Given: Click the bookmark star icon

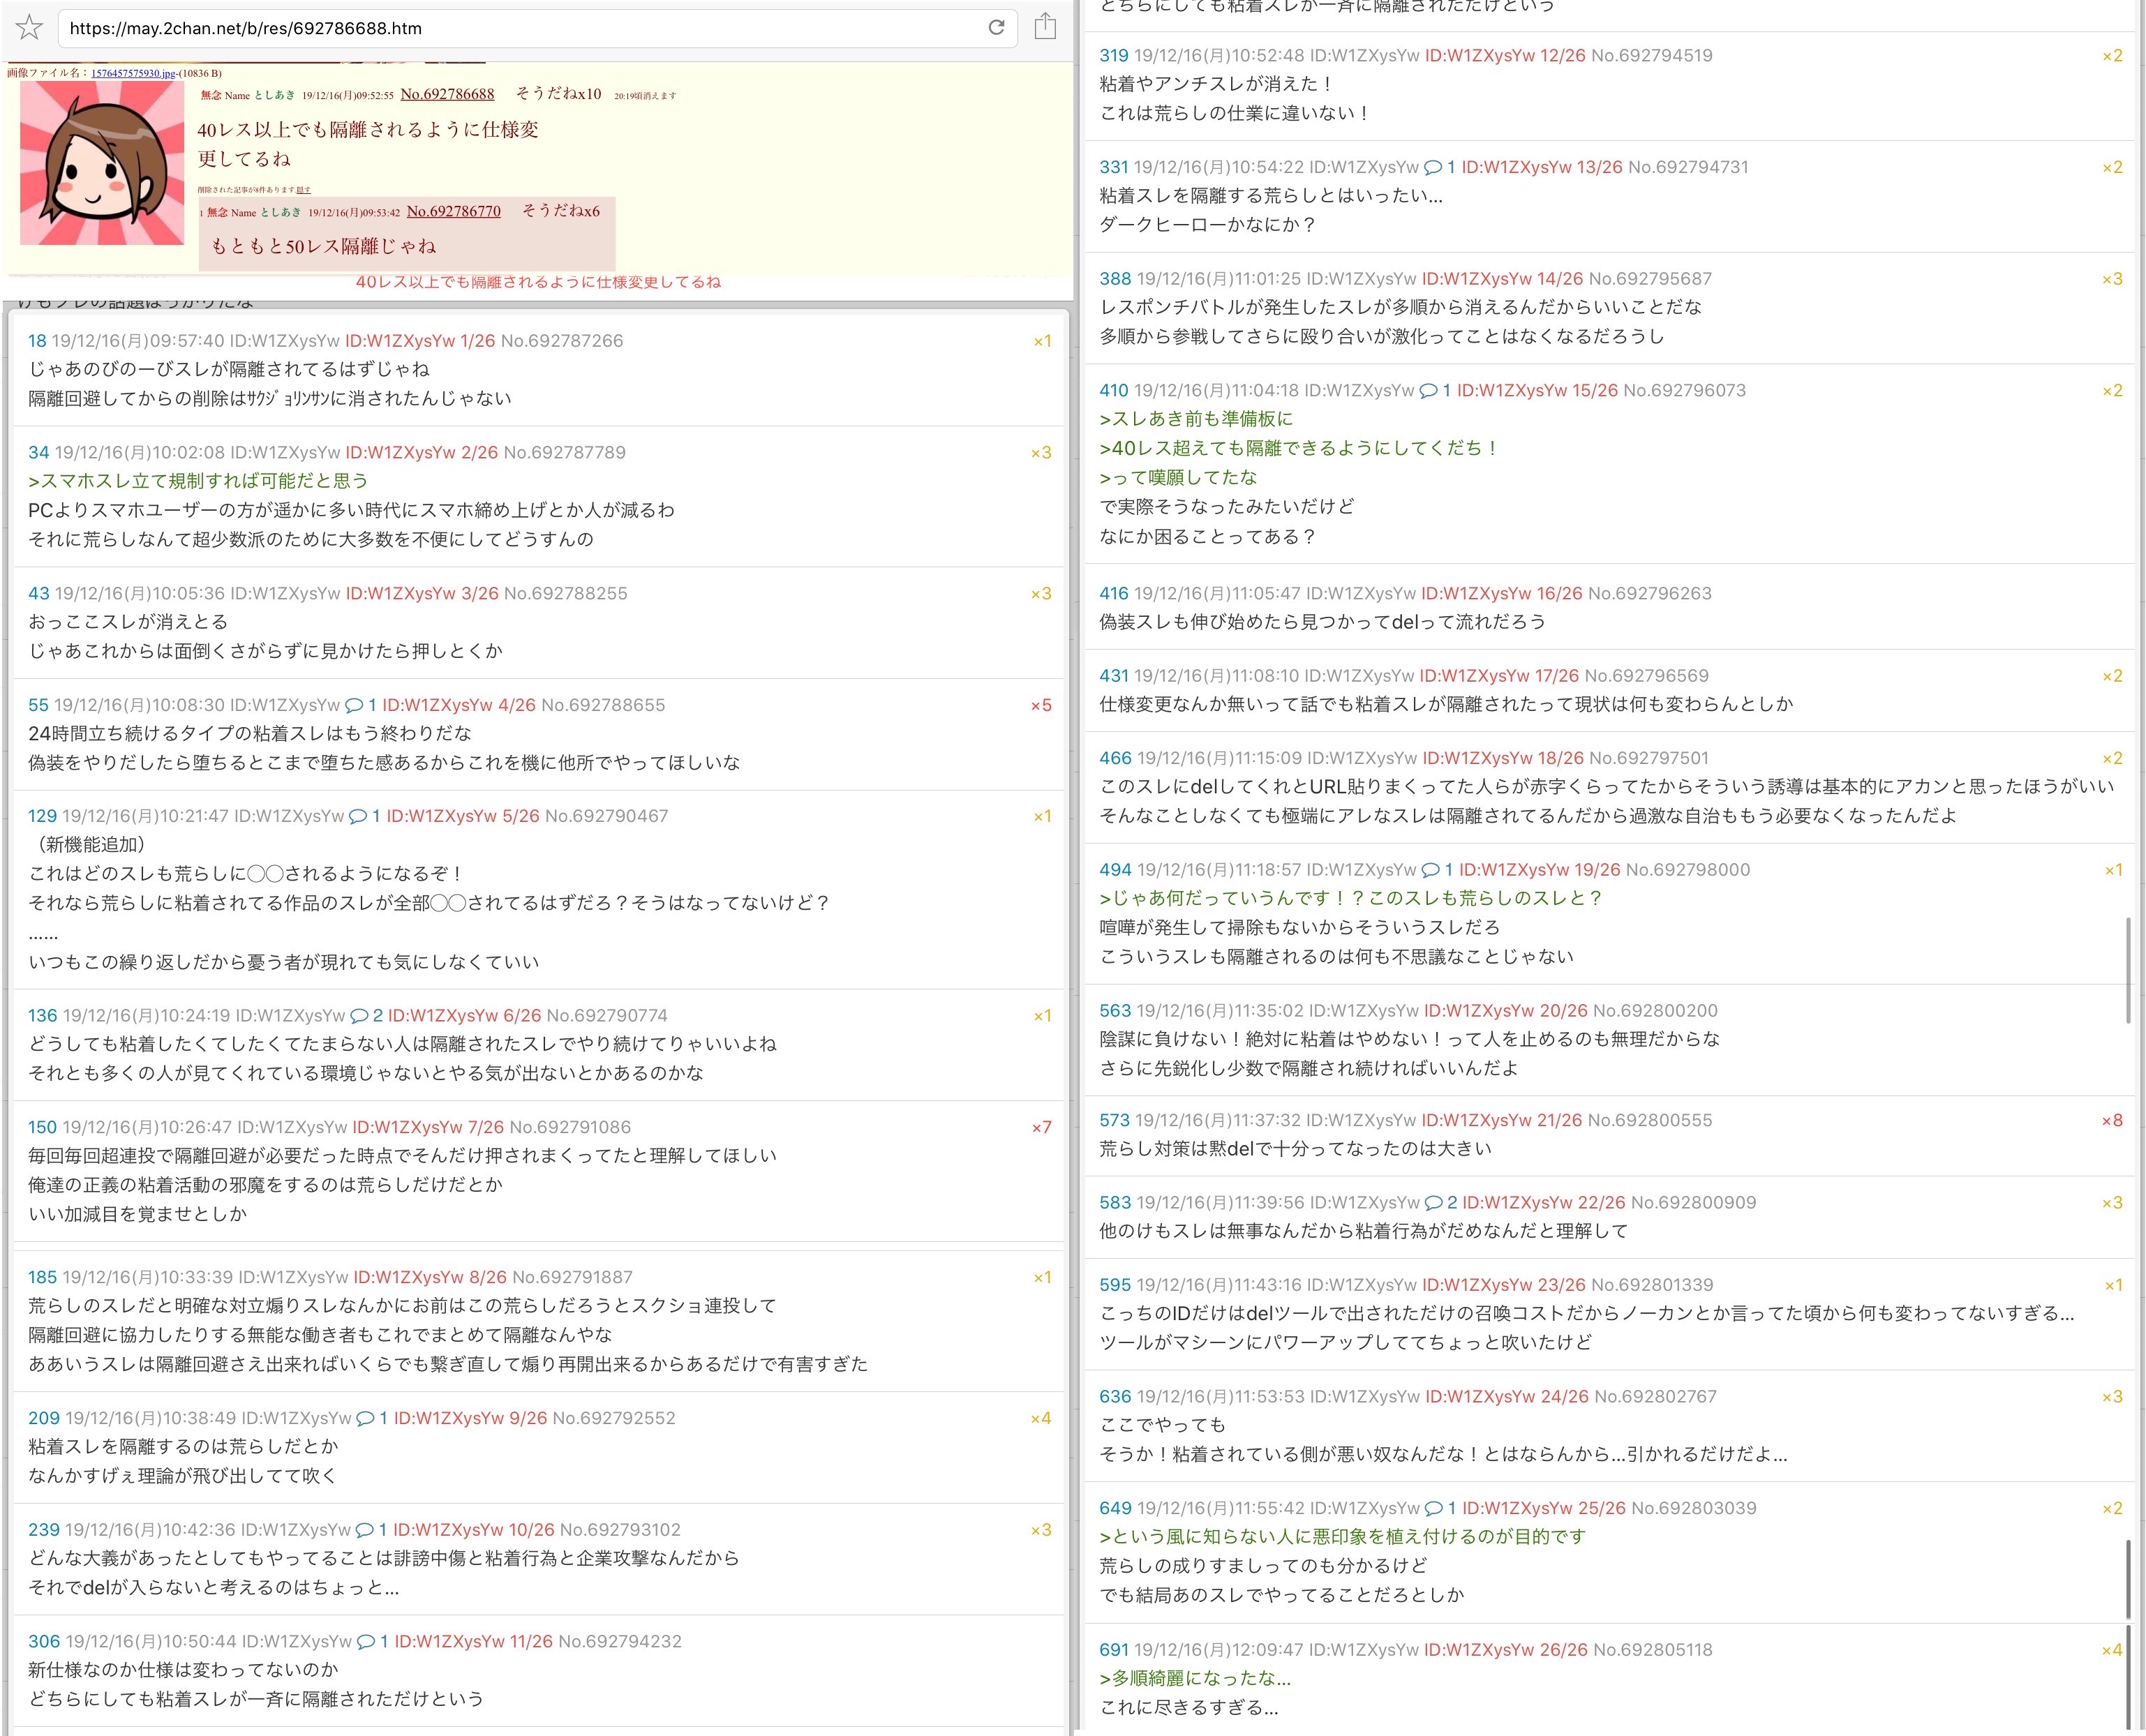Looking at the screenshot, I should point(30,27).
